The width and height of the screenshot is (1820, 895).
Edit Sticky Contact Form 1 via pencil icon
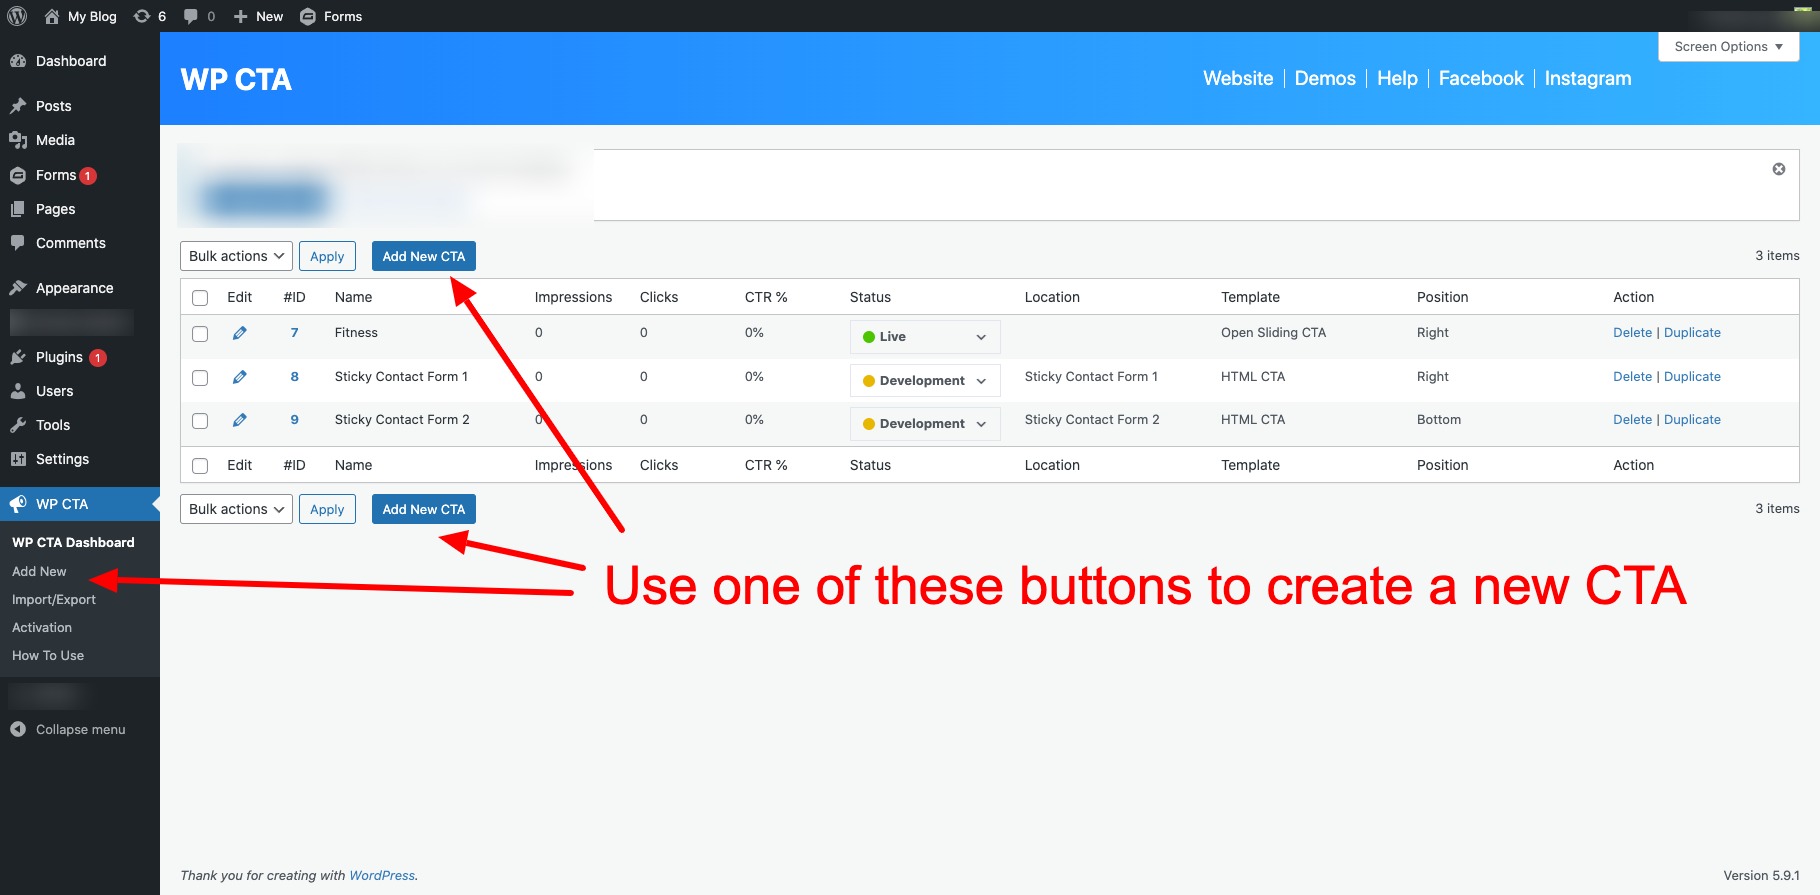(x=240, y=377)
